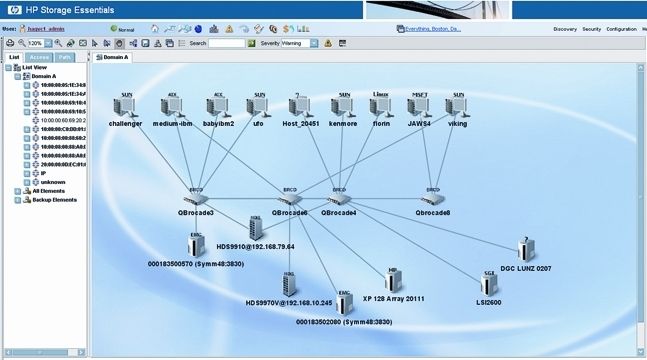Viewport: 647px width, 360px height.
Task: Select the HDS9970V@192.168.10.245 storage icon
Action: pyautogui.click(x=289, y=284)
